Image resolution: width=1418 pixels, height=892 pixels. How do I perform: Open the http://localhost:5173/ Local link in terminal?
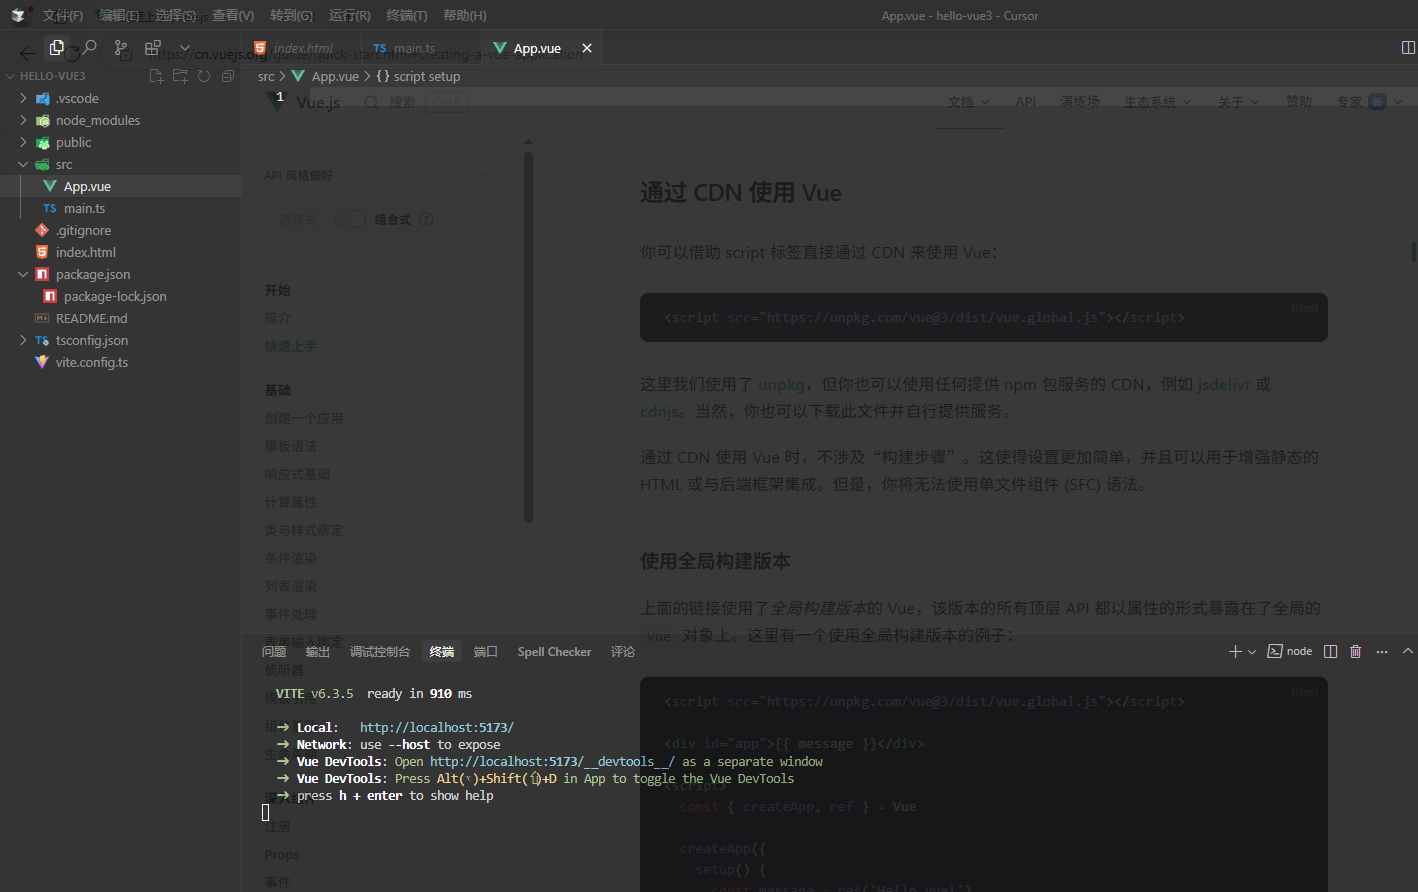[437, 728]
